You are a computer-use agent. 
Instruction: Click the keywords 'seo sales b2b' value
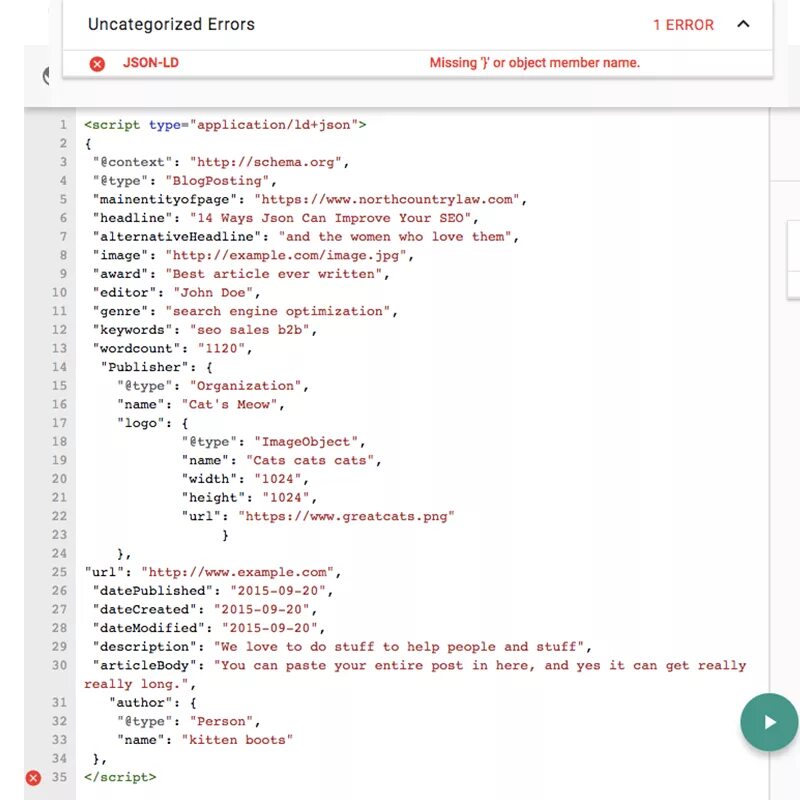click(249, 330)
